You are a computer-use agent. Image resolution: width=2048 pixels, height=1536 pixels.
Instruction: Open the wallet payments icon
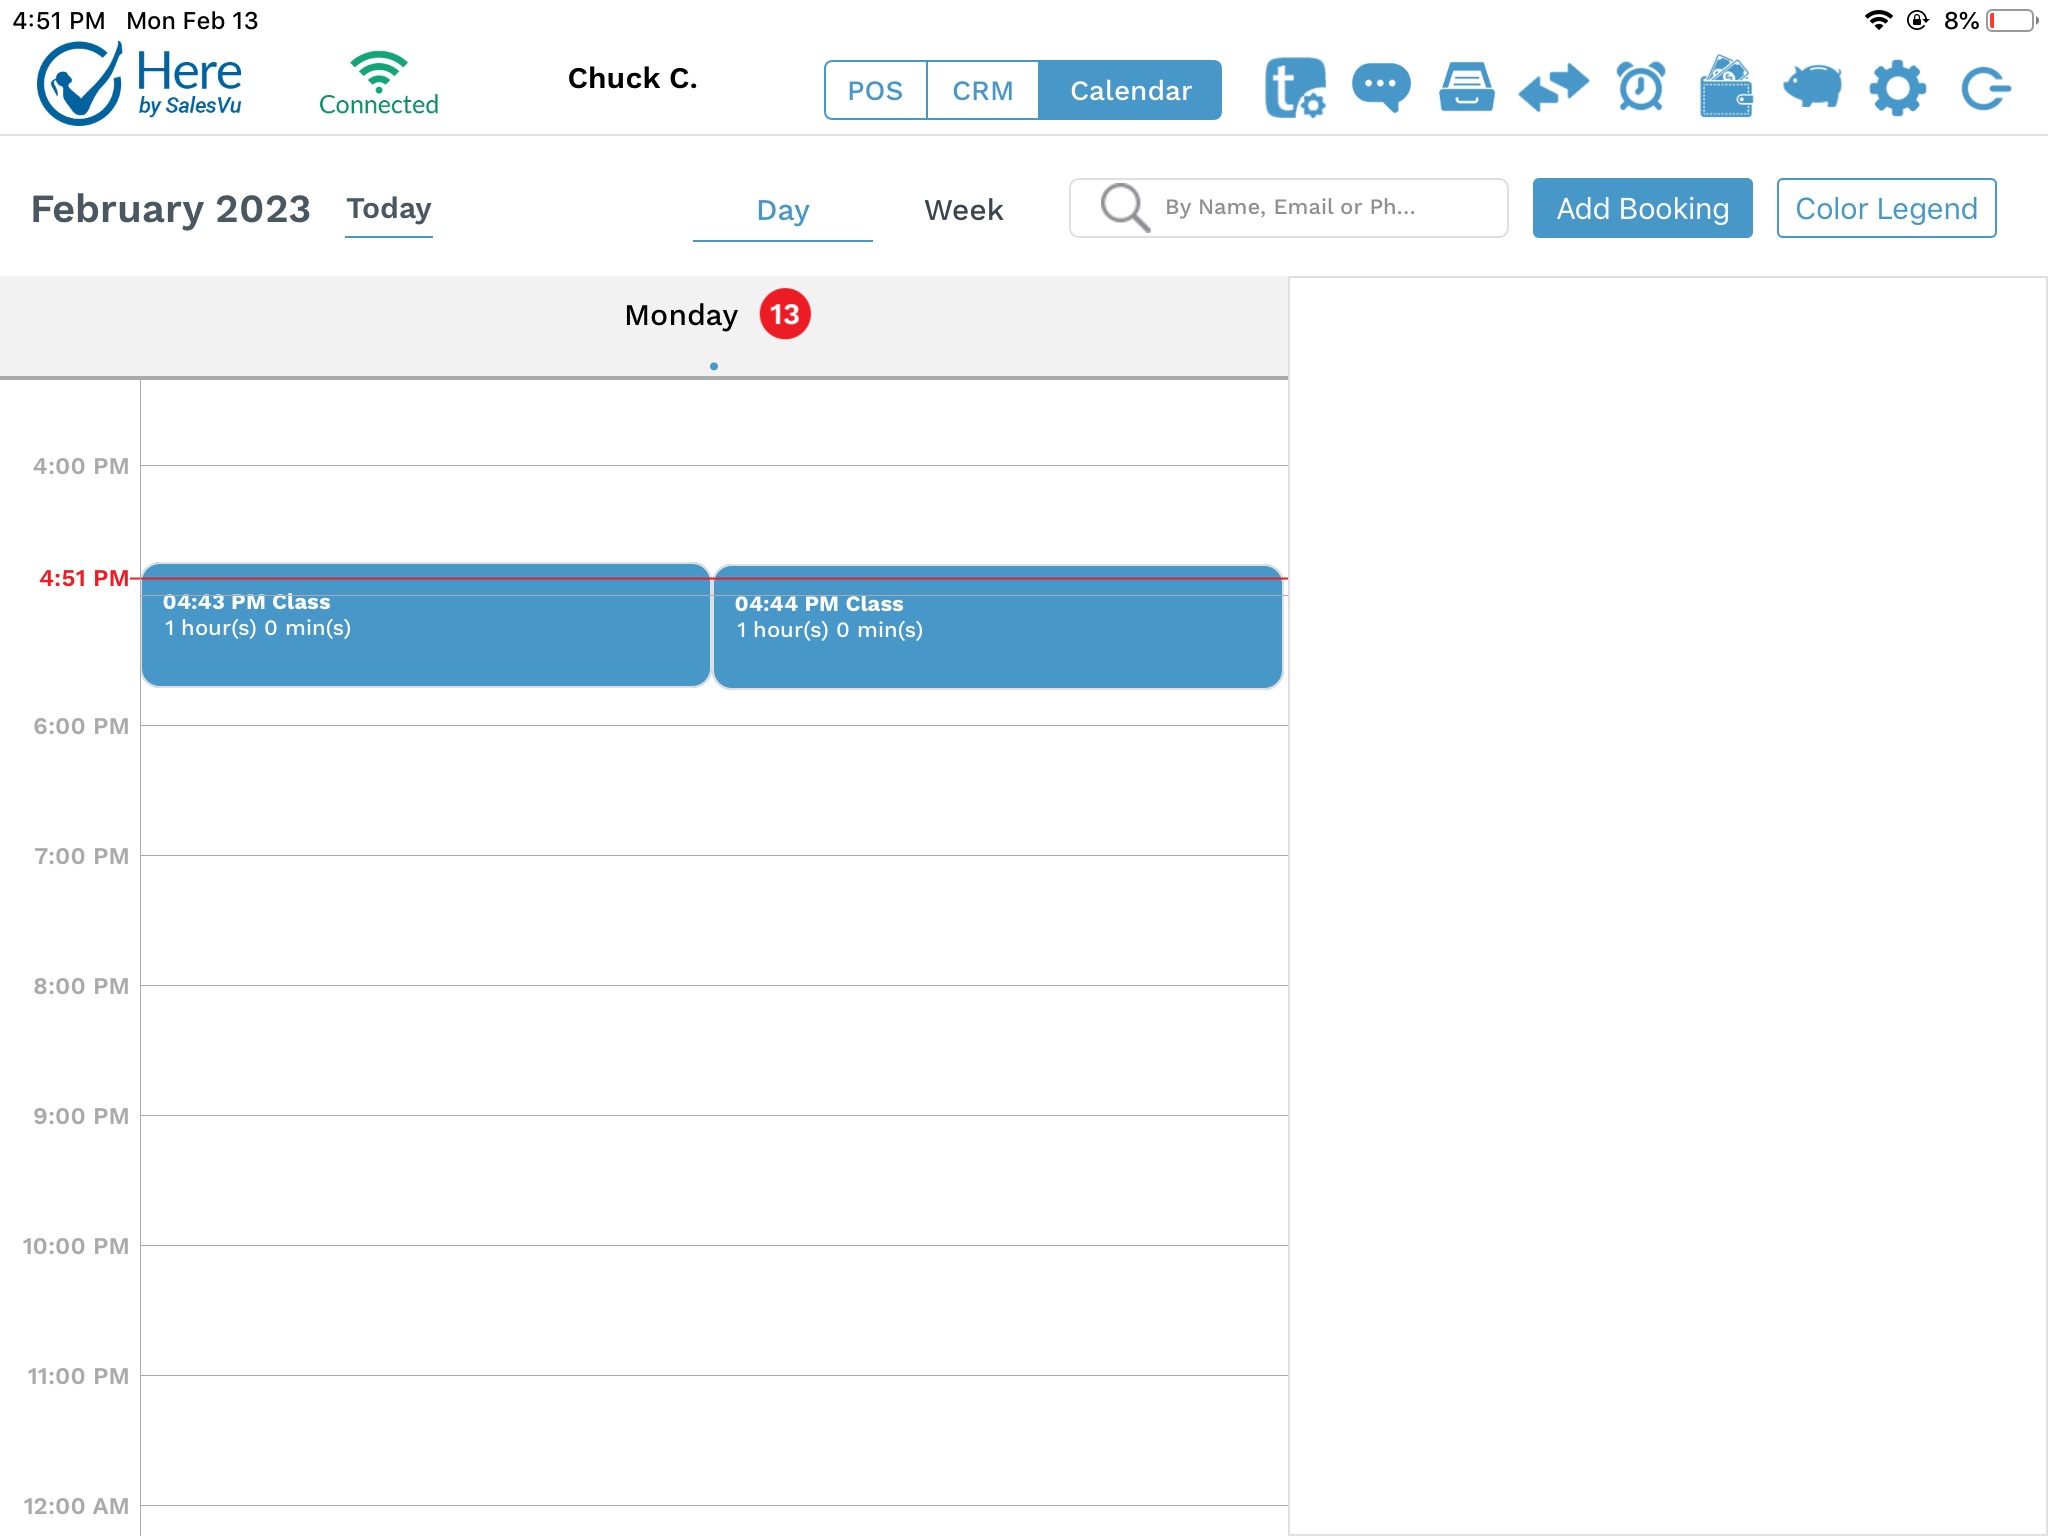tap(1726, 87)
